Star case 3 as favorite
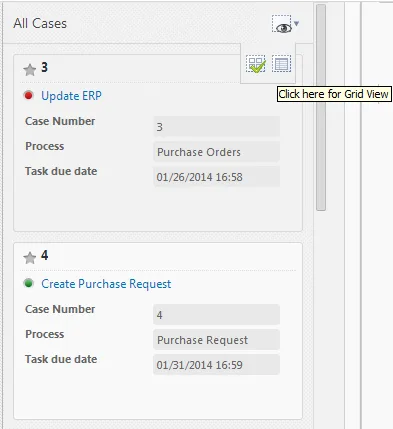Viewport: 393px width, 429px height. [x=30, y=70]
